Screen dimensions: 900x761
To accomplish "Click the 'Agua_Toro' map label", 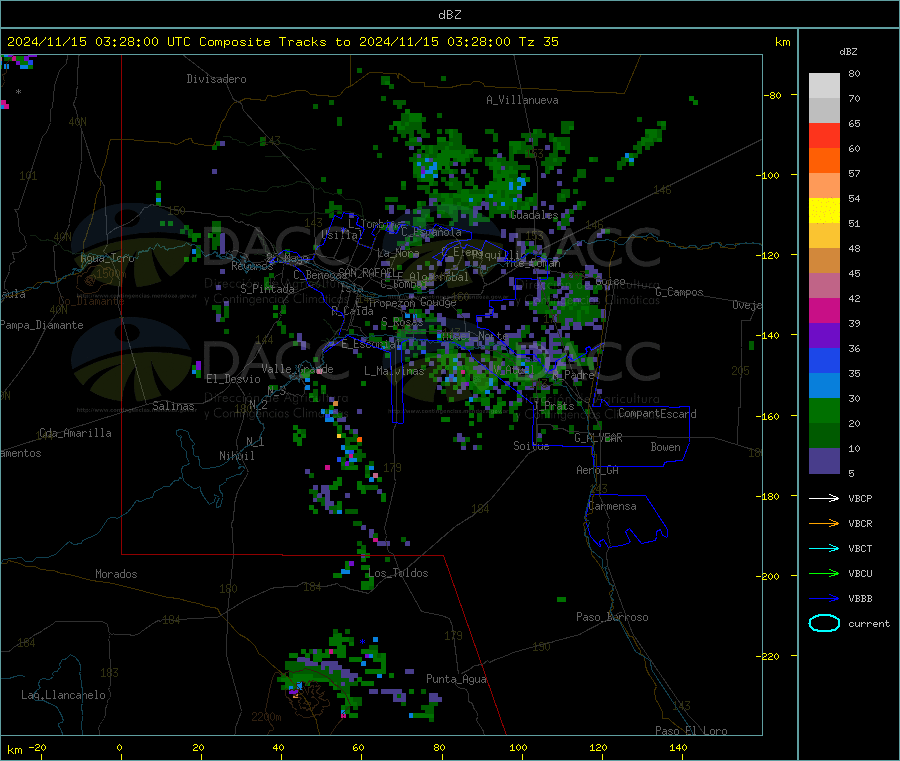I will pos(107,258).
